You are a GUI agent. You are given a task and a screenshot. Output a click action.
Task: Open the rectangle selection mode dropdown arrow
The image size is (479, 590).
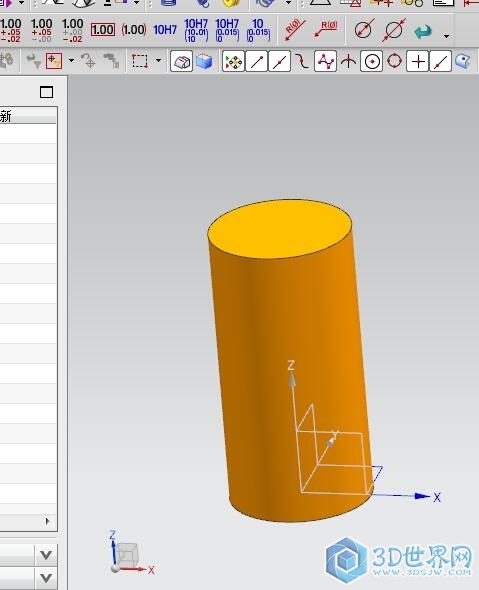[158, 61]
